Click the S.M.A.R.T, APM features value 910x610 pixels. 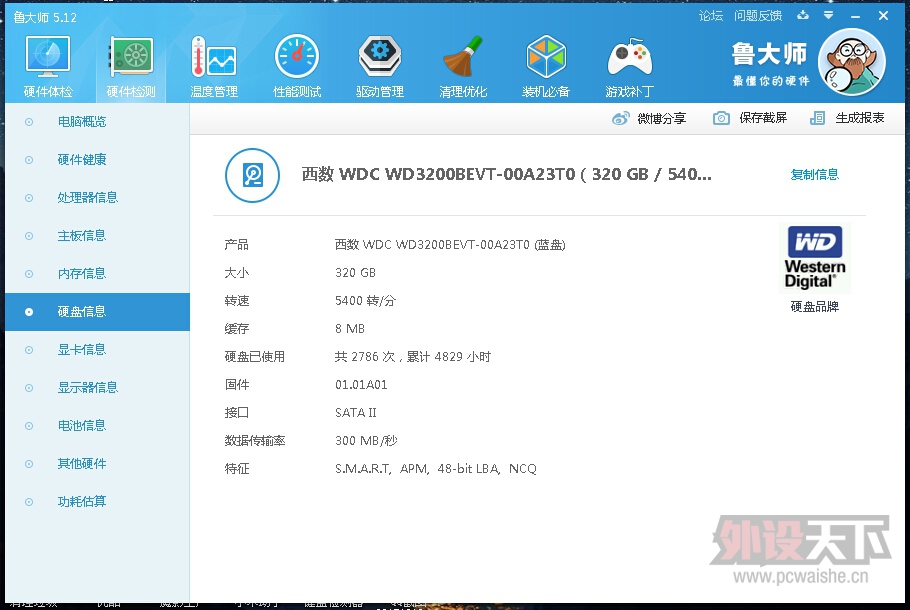pyautogui.click(x=436, y=468)
